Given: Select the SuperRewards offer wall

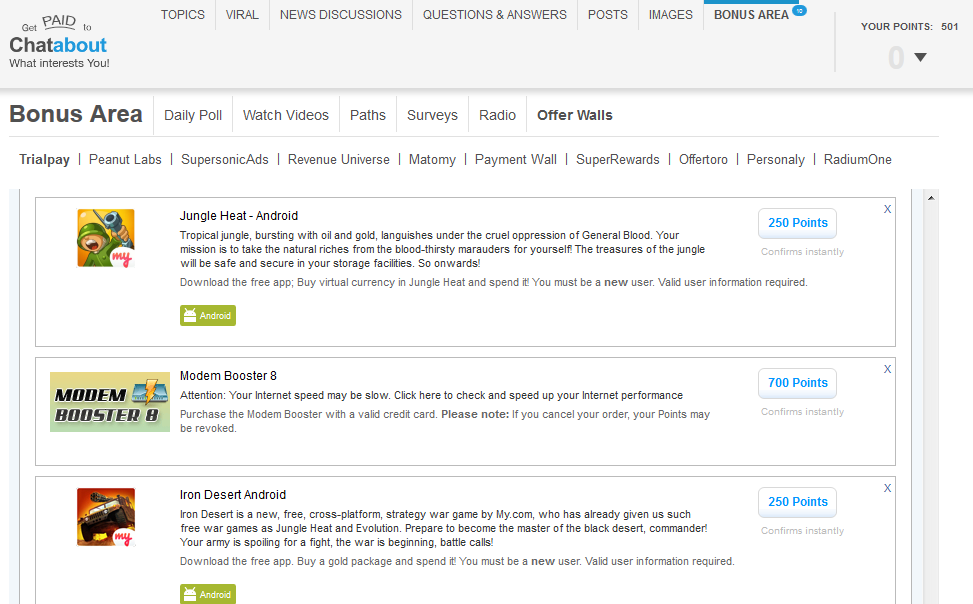Looking at the screenshot, I should 617,160.
